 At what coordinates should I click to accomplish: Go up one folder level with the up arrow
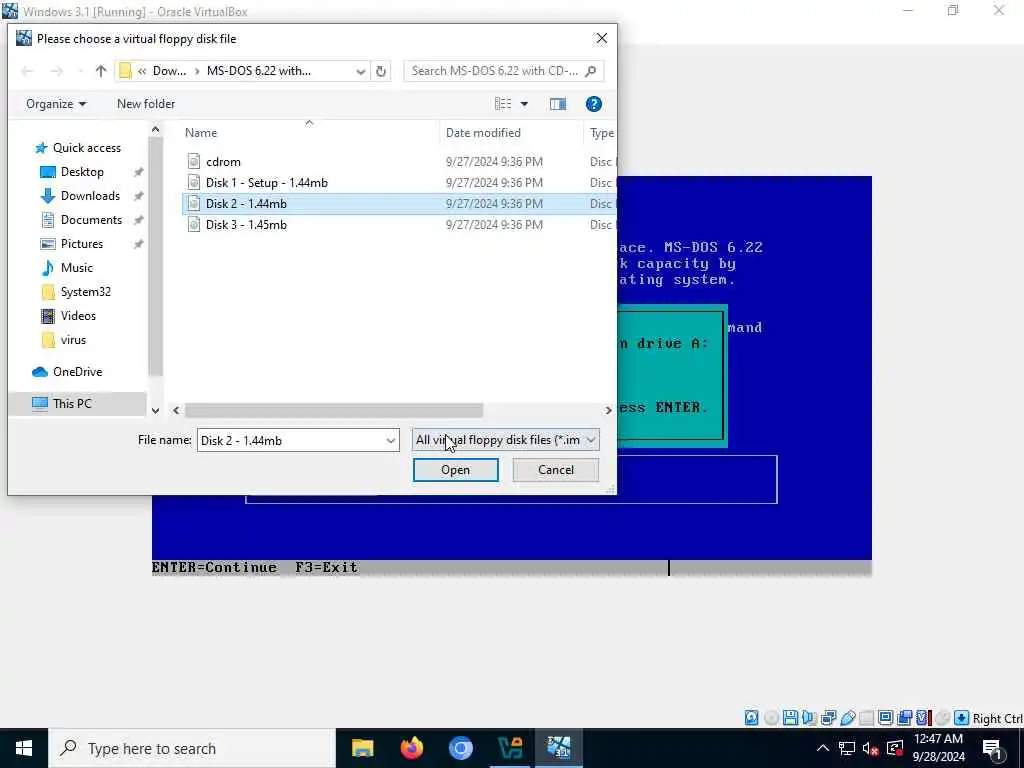101,71
